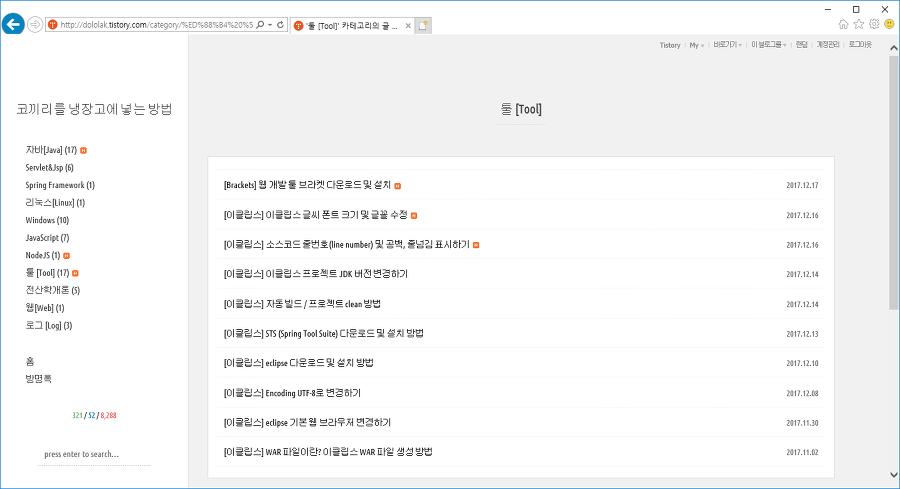The image size is (900, 489).
Task: Click 로그아웃 in the top menu
Action: click(860, 45)
